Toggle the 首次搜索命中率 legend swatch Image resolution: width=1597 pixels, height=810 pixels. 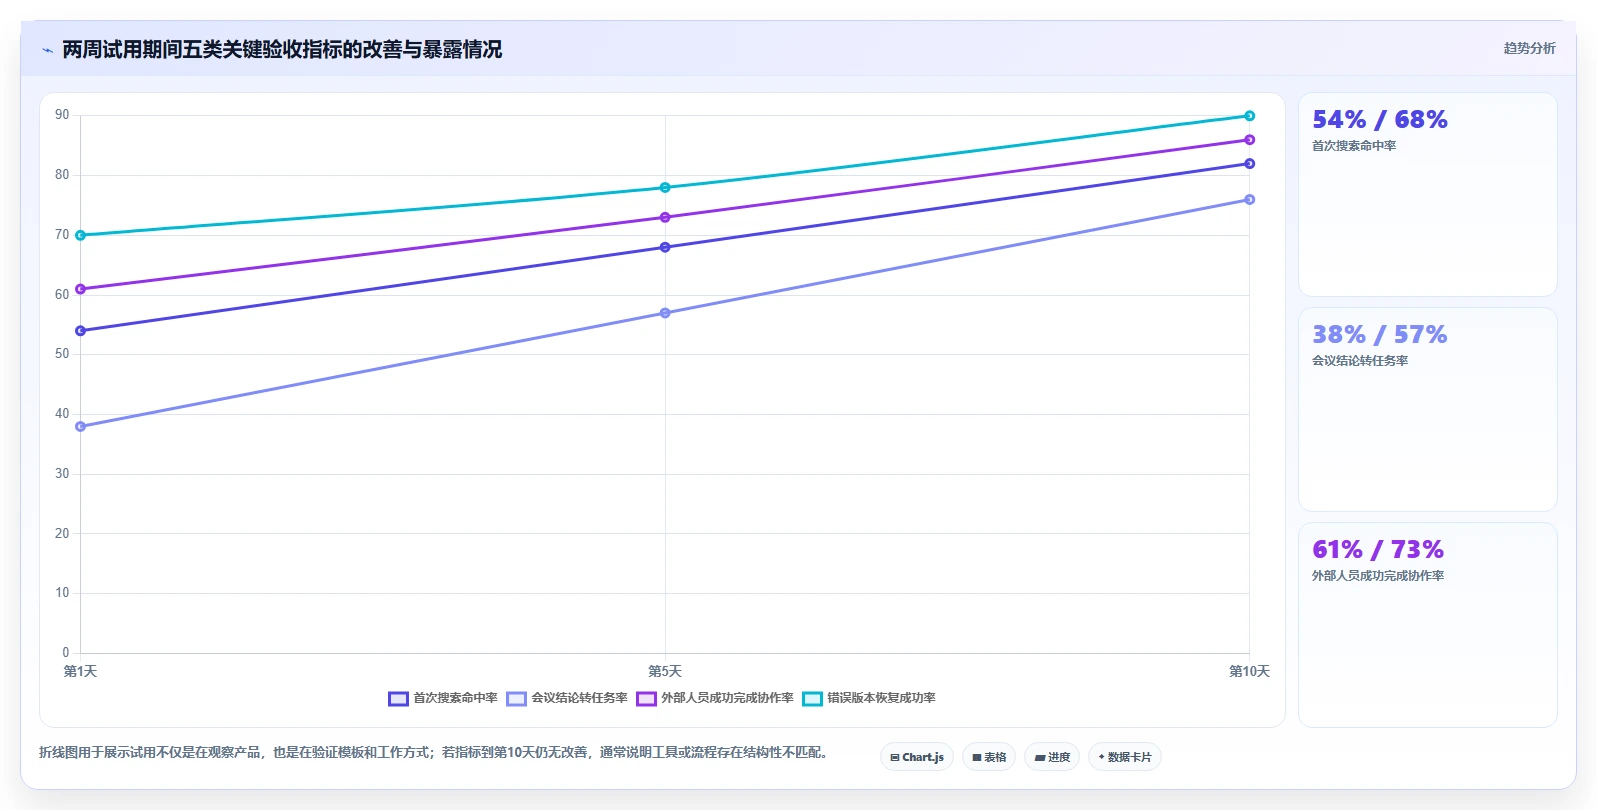point(398,699)
